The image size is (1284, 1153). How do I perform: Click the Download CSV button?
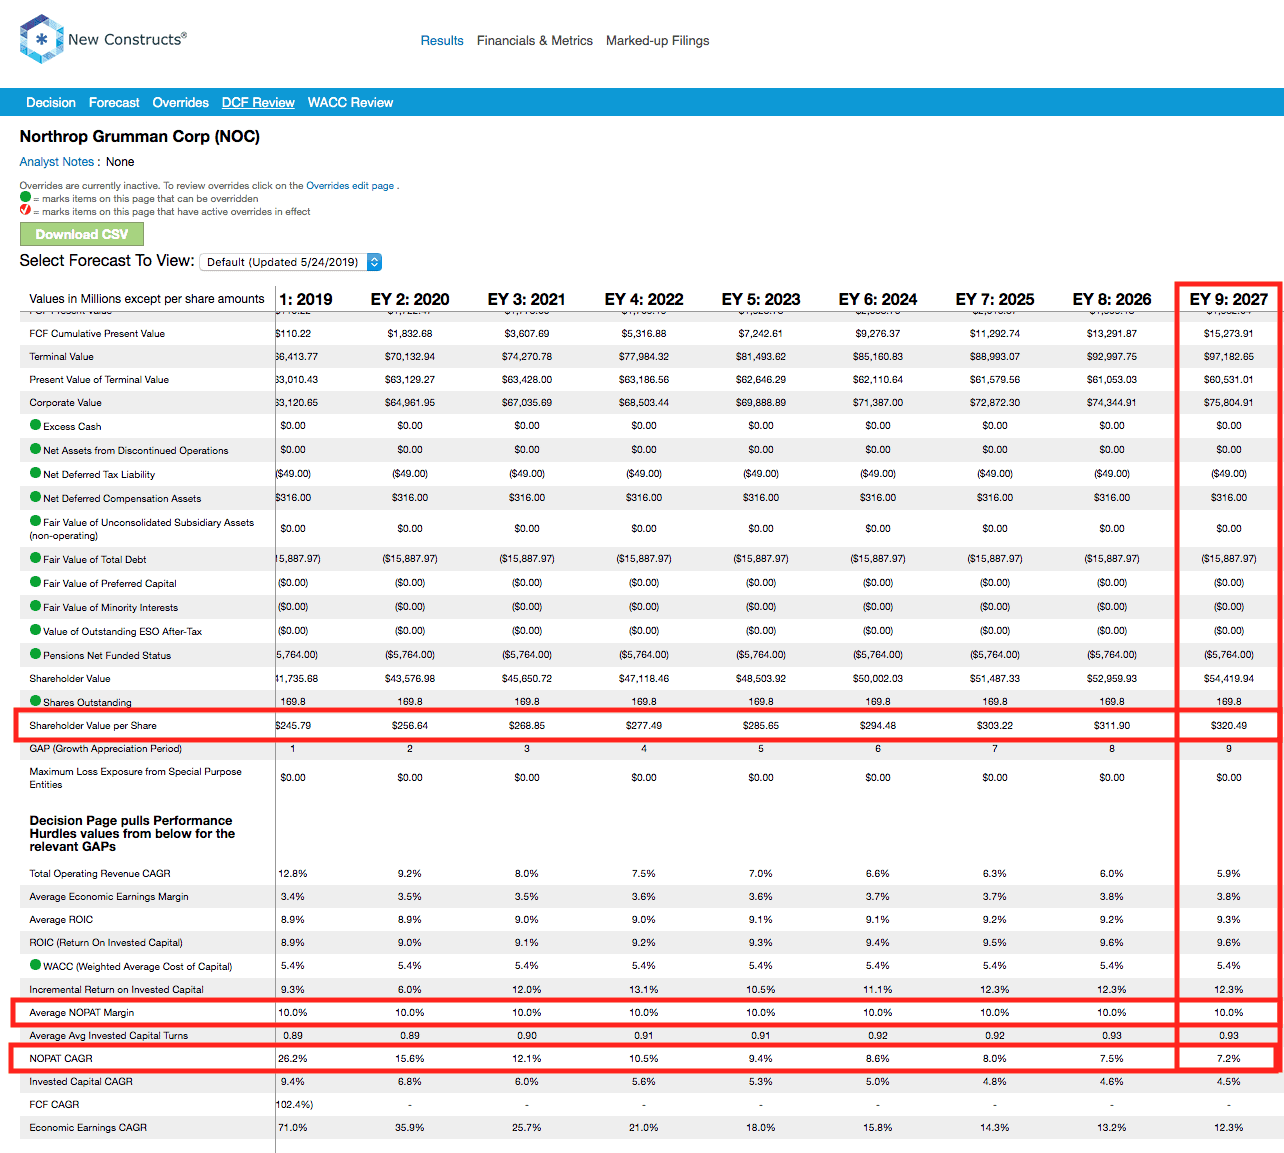pyautogui.click(x=82, y=234)
